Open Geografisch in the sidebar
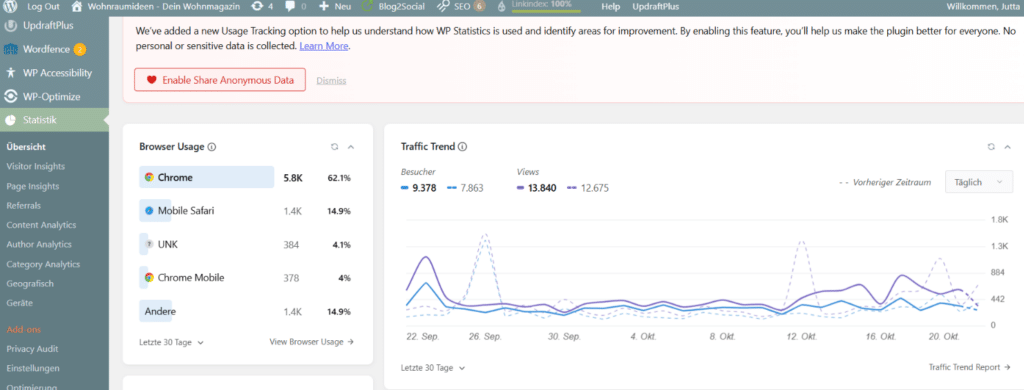This screenshot has height=390, width=1024. [30, 284]
